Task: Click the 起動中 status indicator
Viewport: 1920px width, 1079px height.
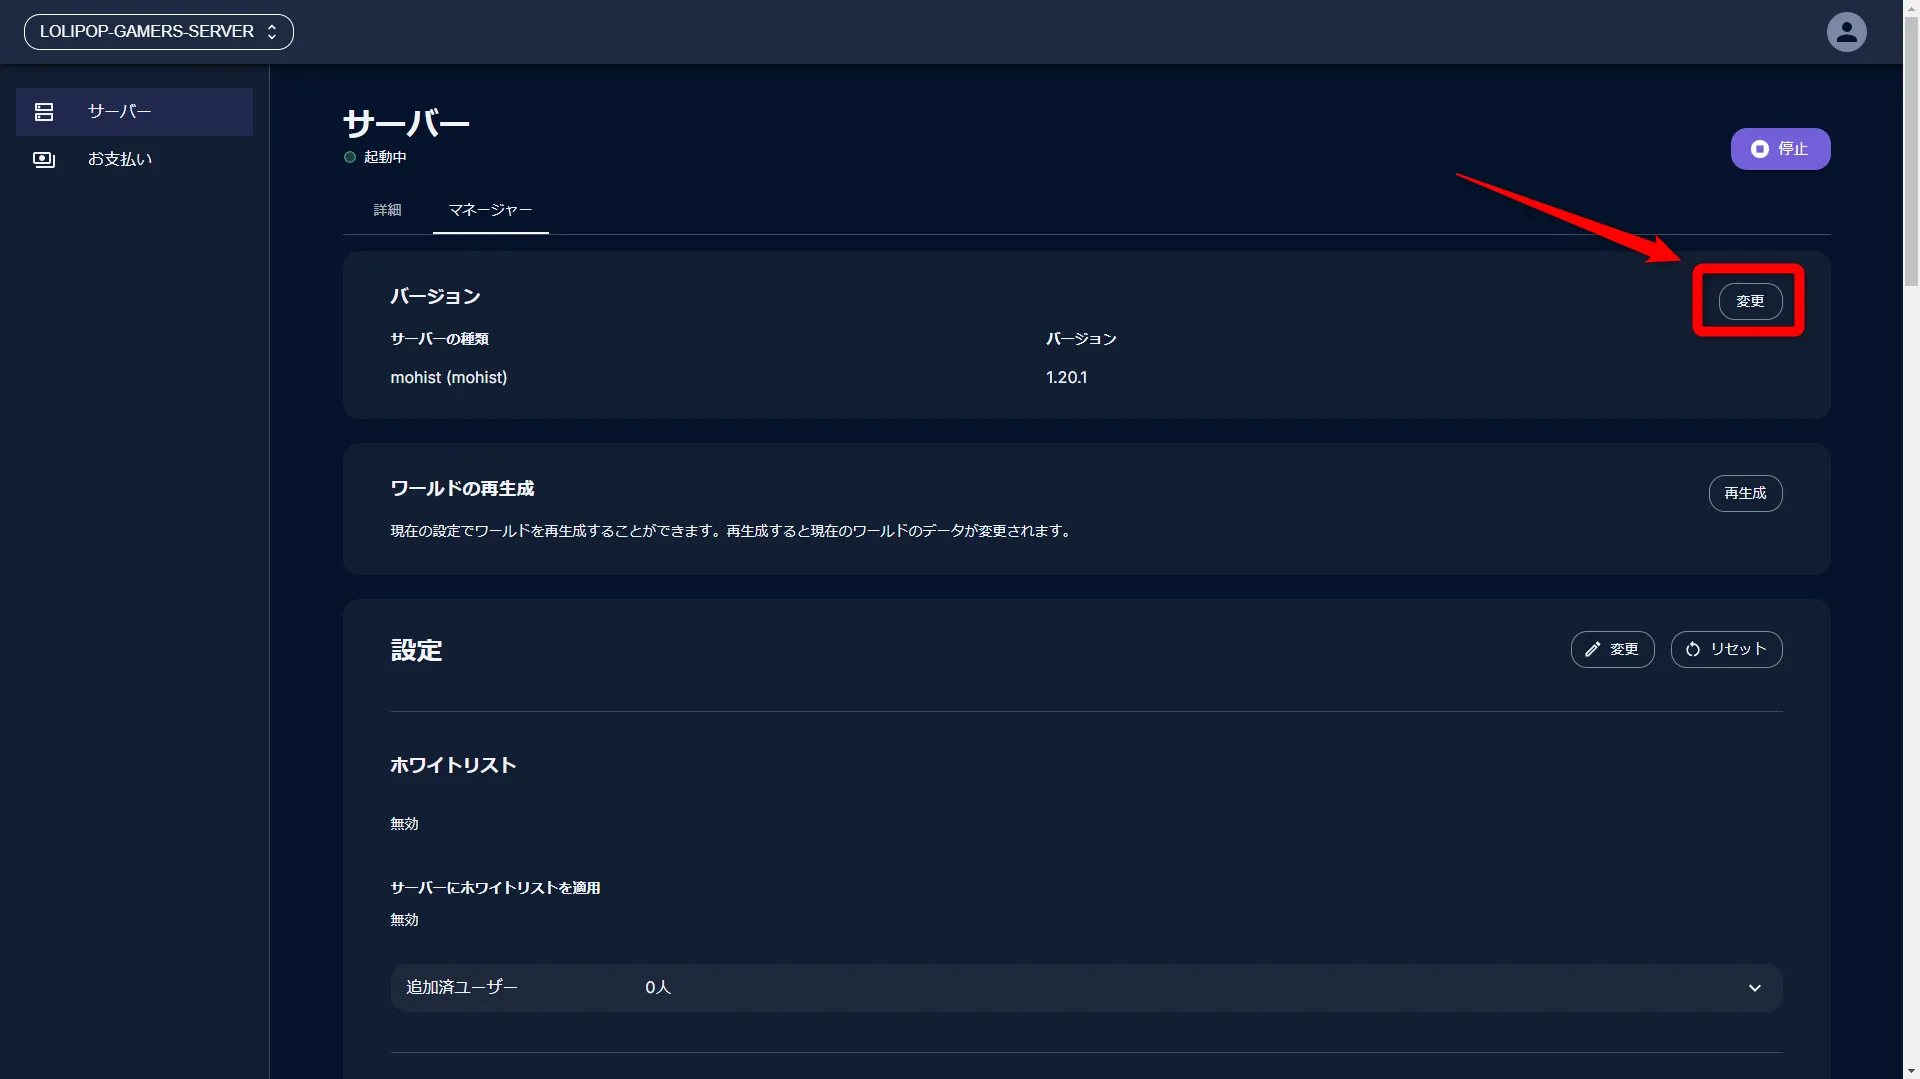Action: [x=375, y=157]
